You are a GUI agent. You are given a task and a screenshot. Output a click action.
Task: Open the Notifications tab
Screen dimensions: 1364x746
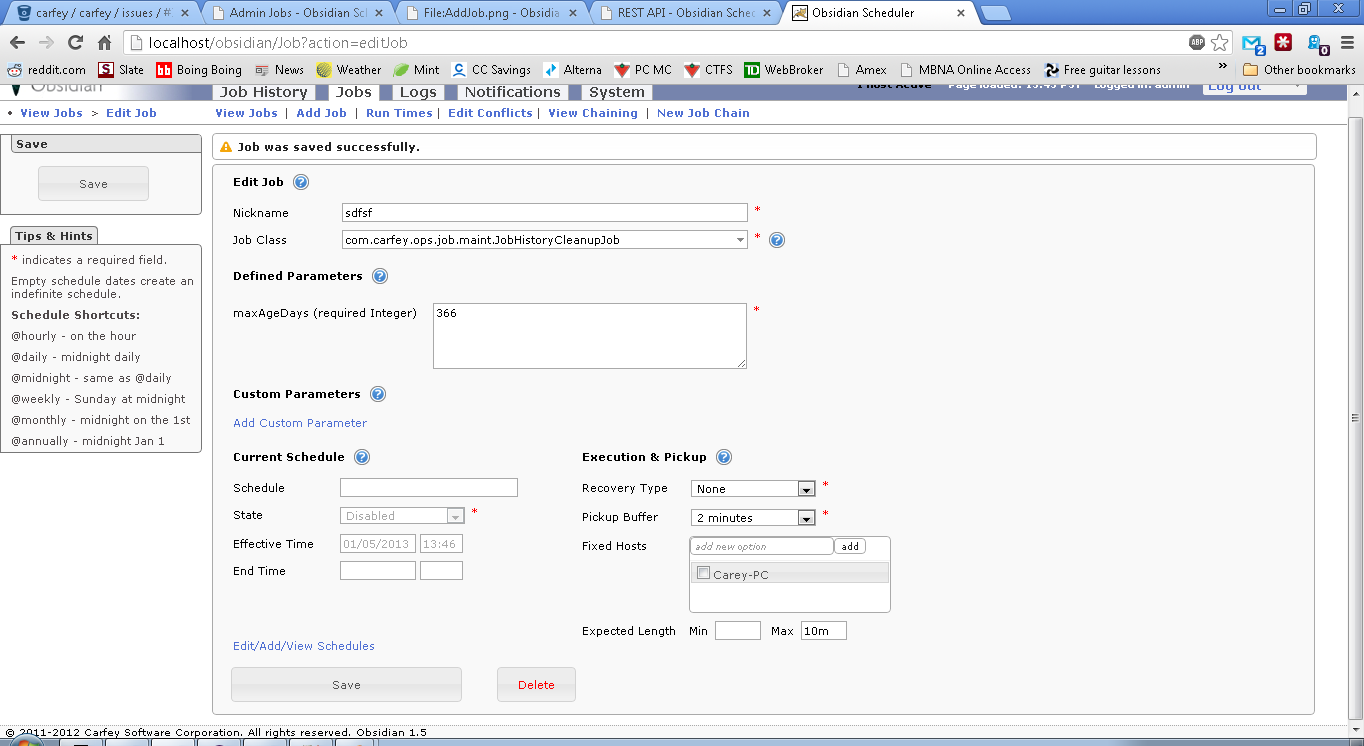click(512, 92)
